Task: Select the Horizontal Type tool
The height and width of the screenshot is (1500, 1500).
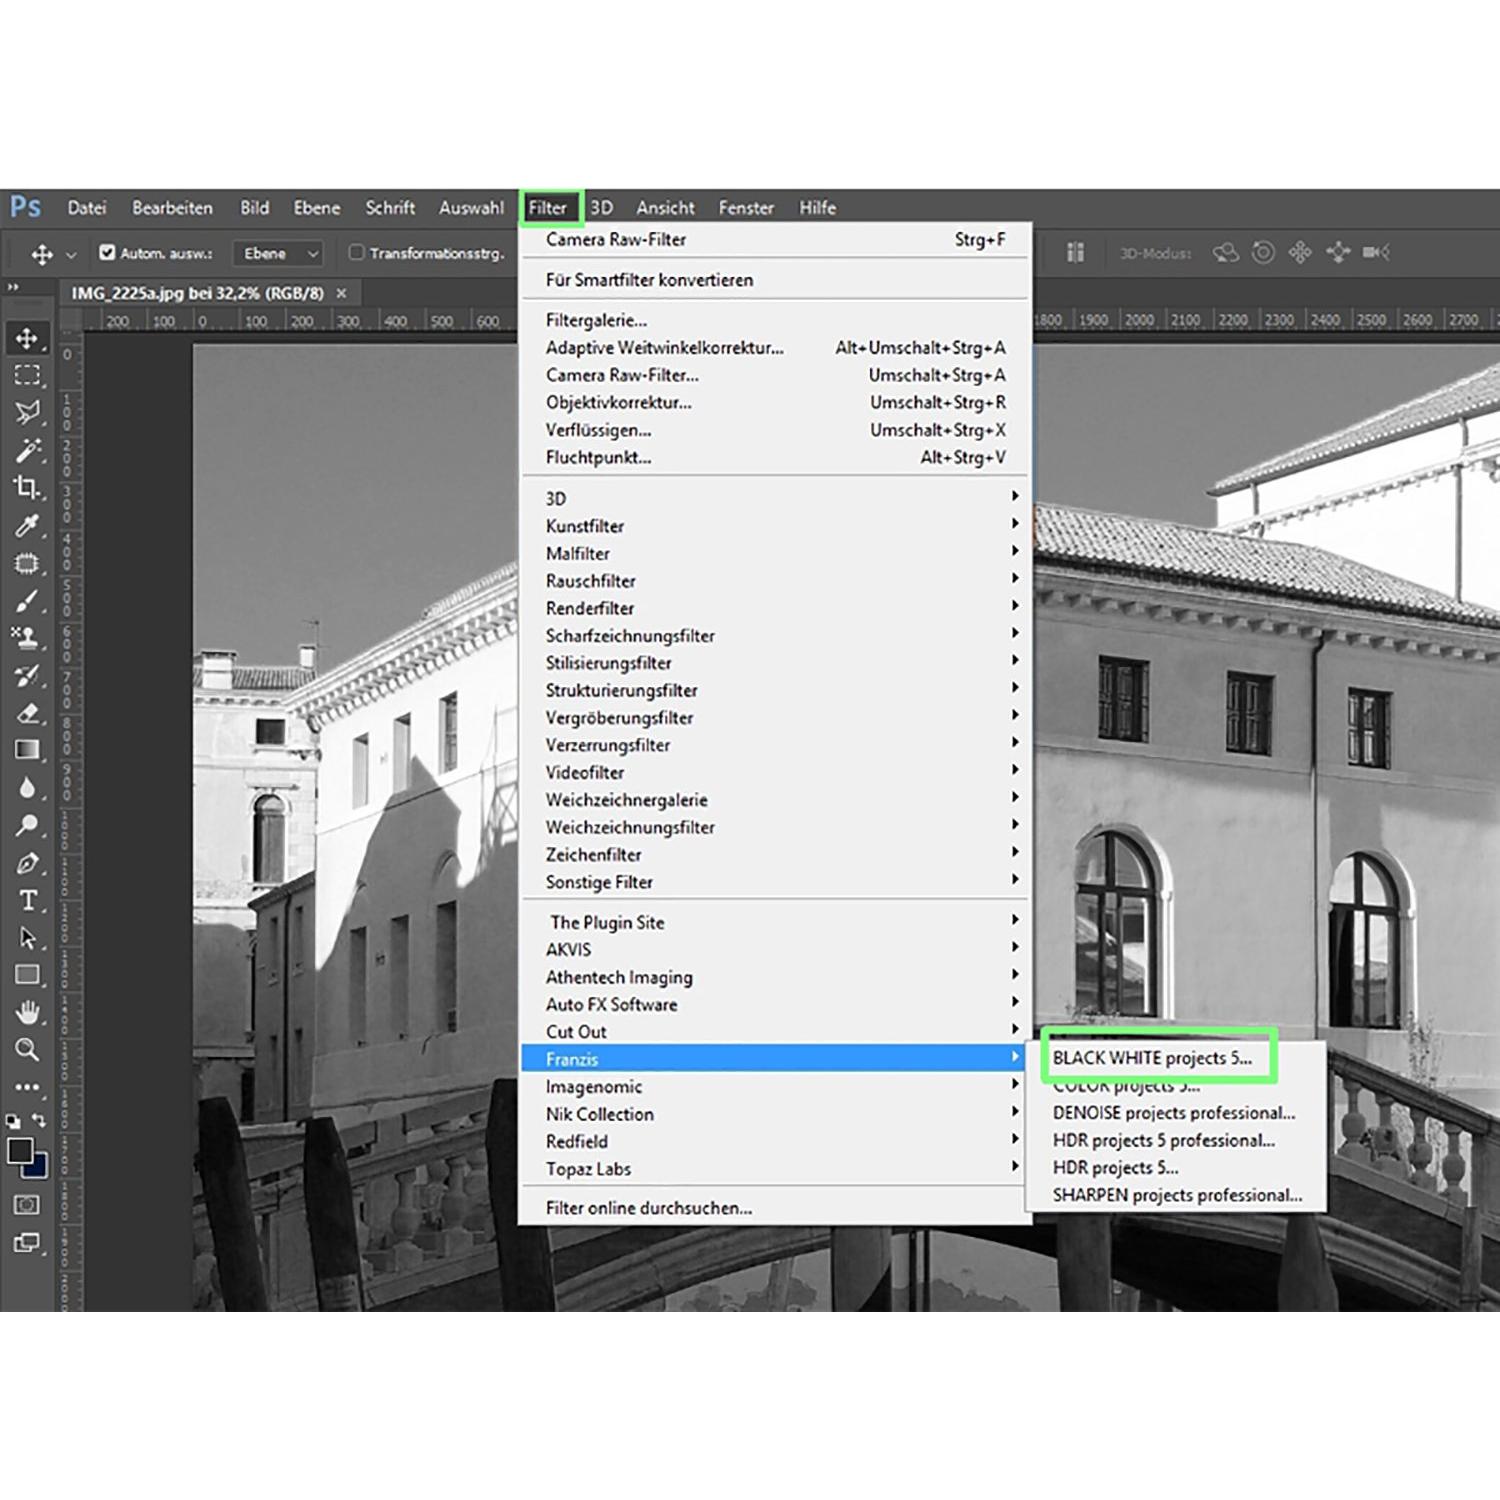Action: click(x=27, y=901)
